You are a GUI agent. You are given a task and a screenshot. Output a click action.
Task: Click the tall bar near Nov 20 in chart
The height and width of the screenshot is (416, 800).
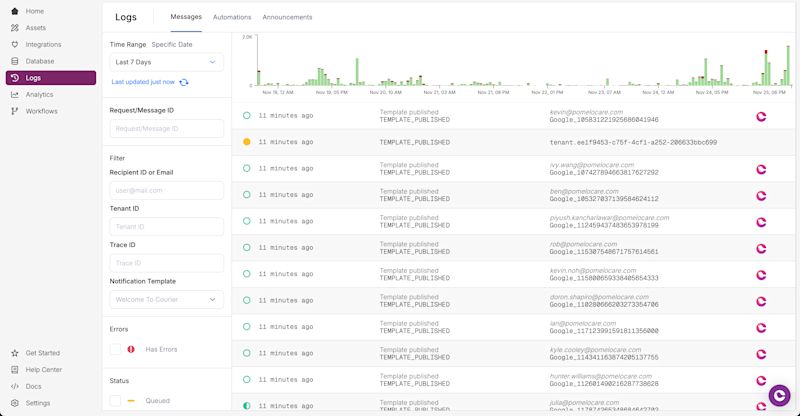(357, 71)
